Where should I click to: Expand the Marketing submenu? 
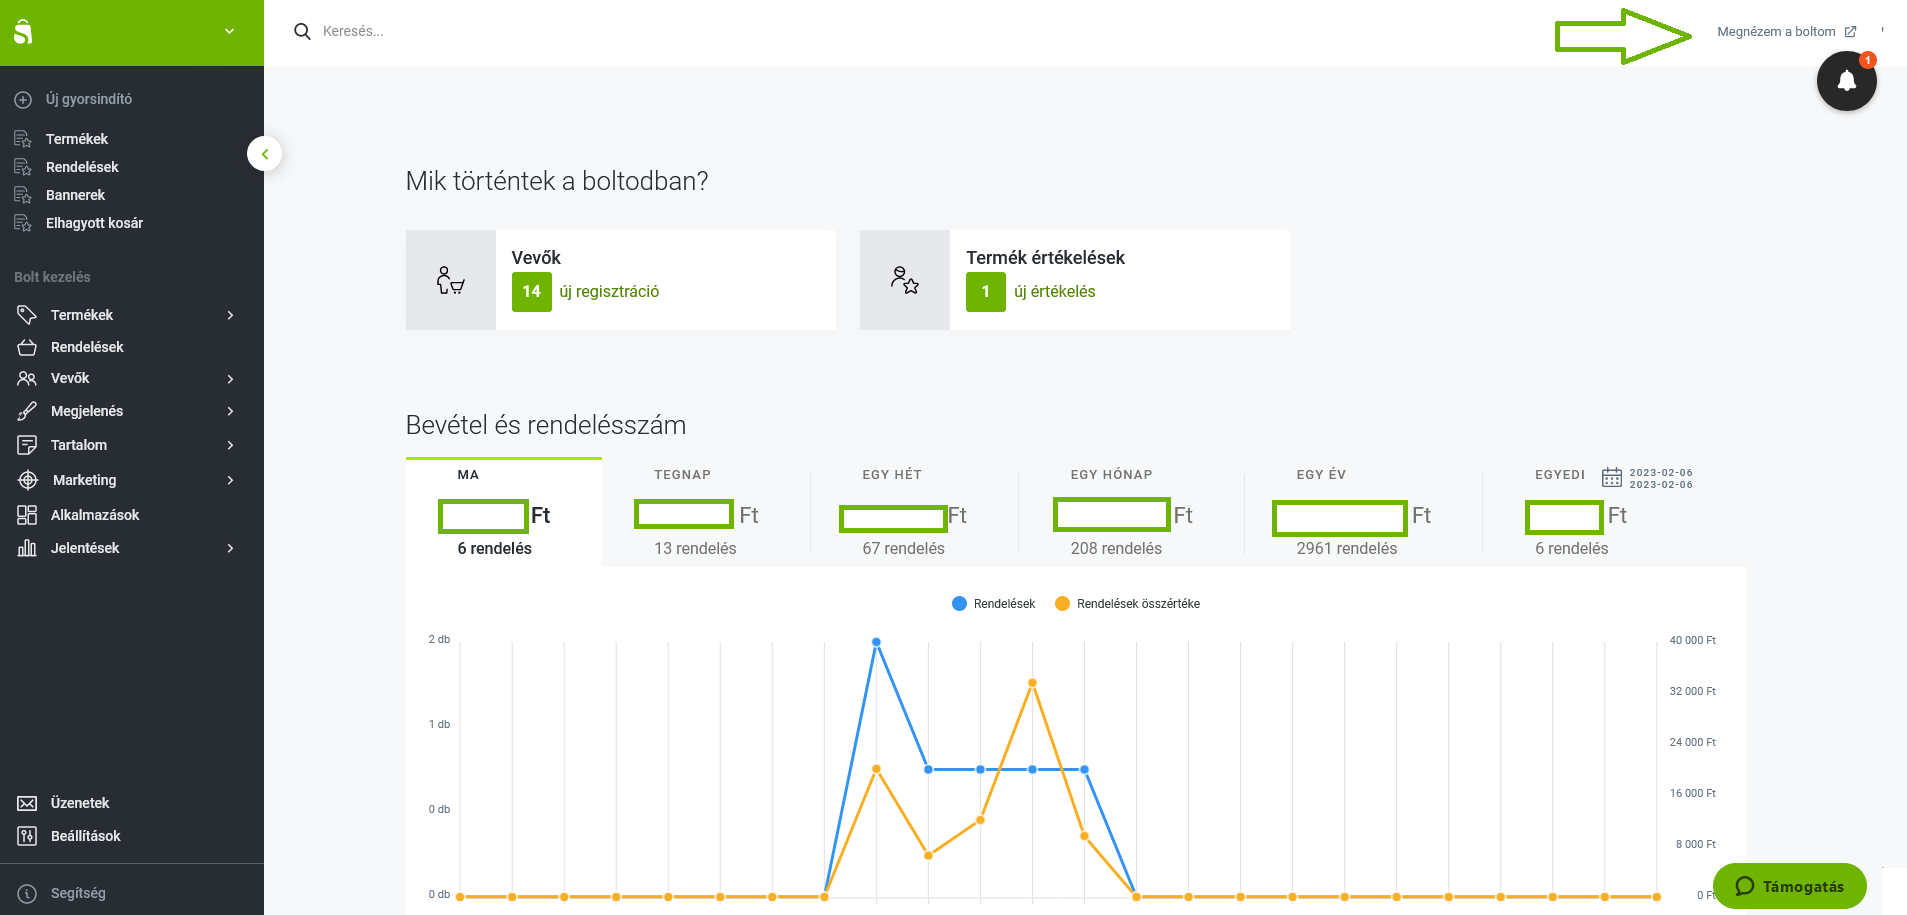coord(230,481)
